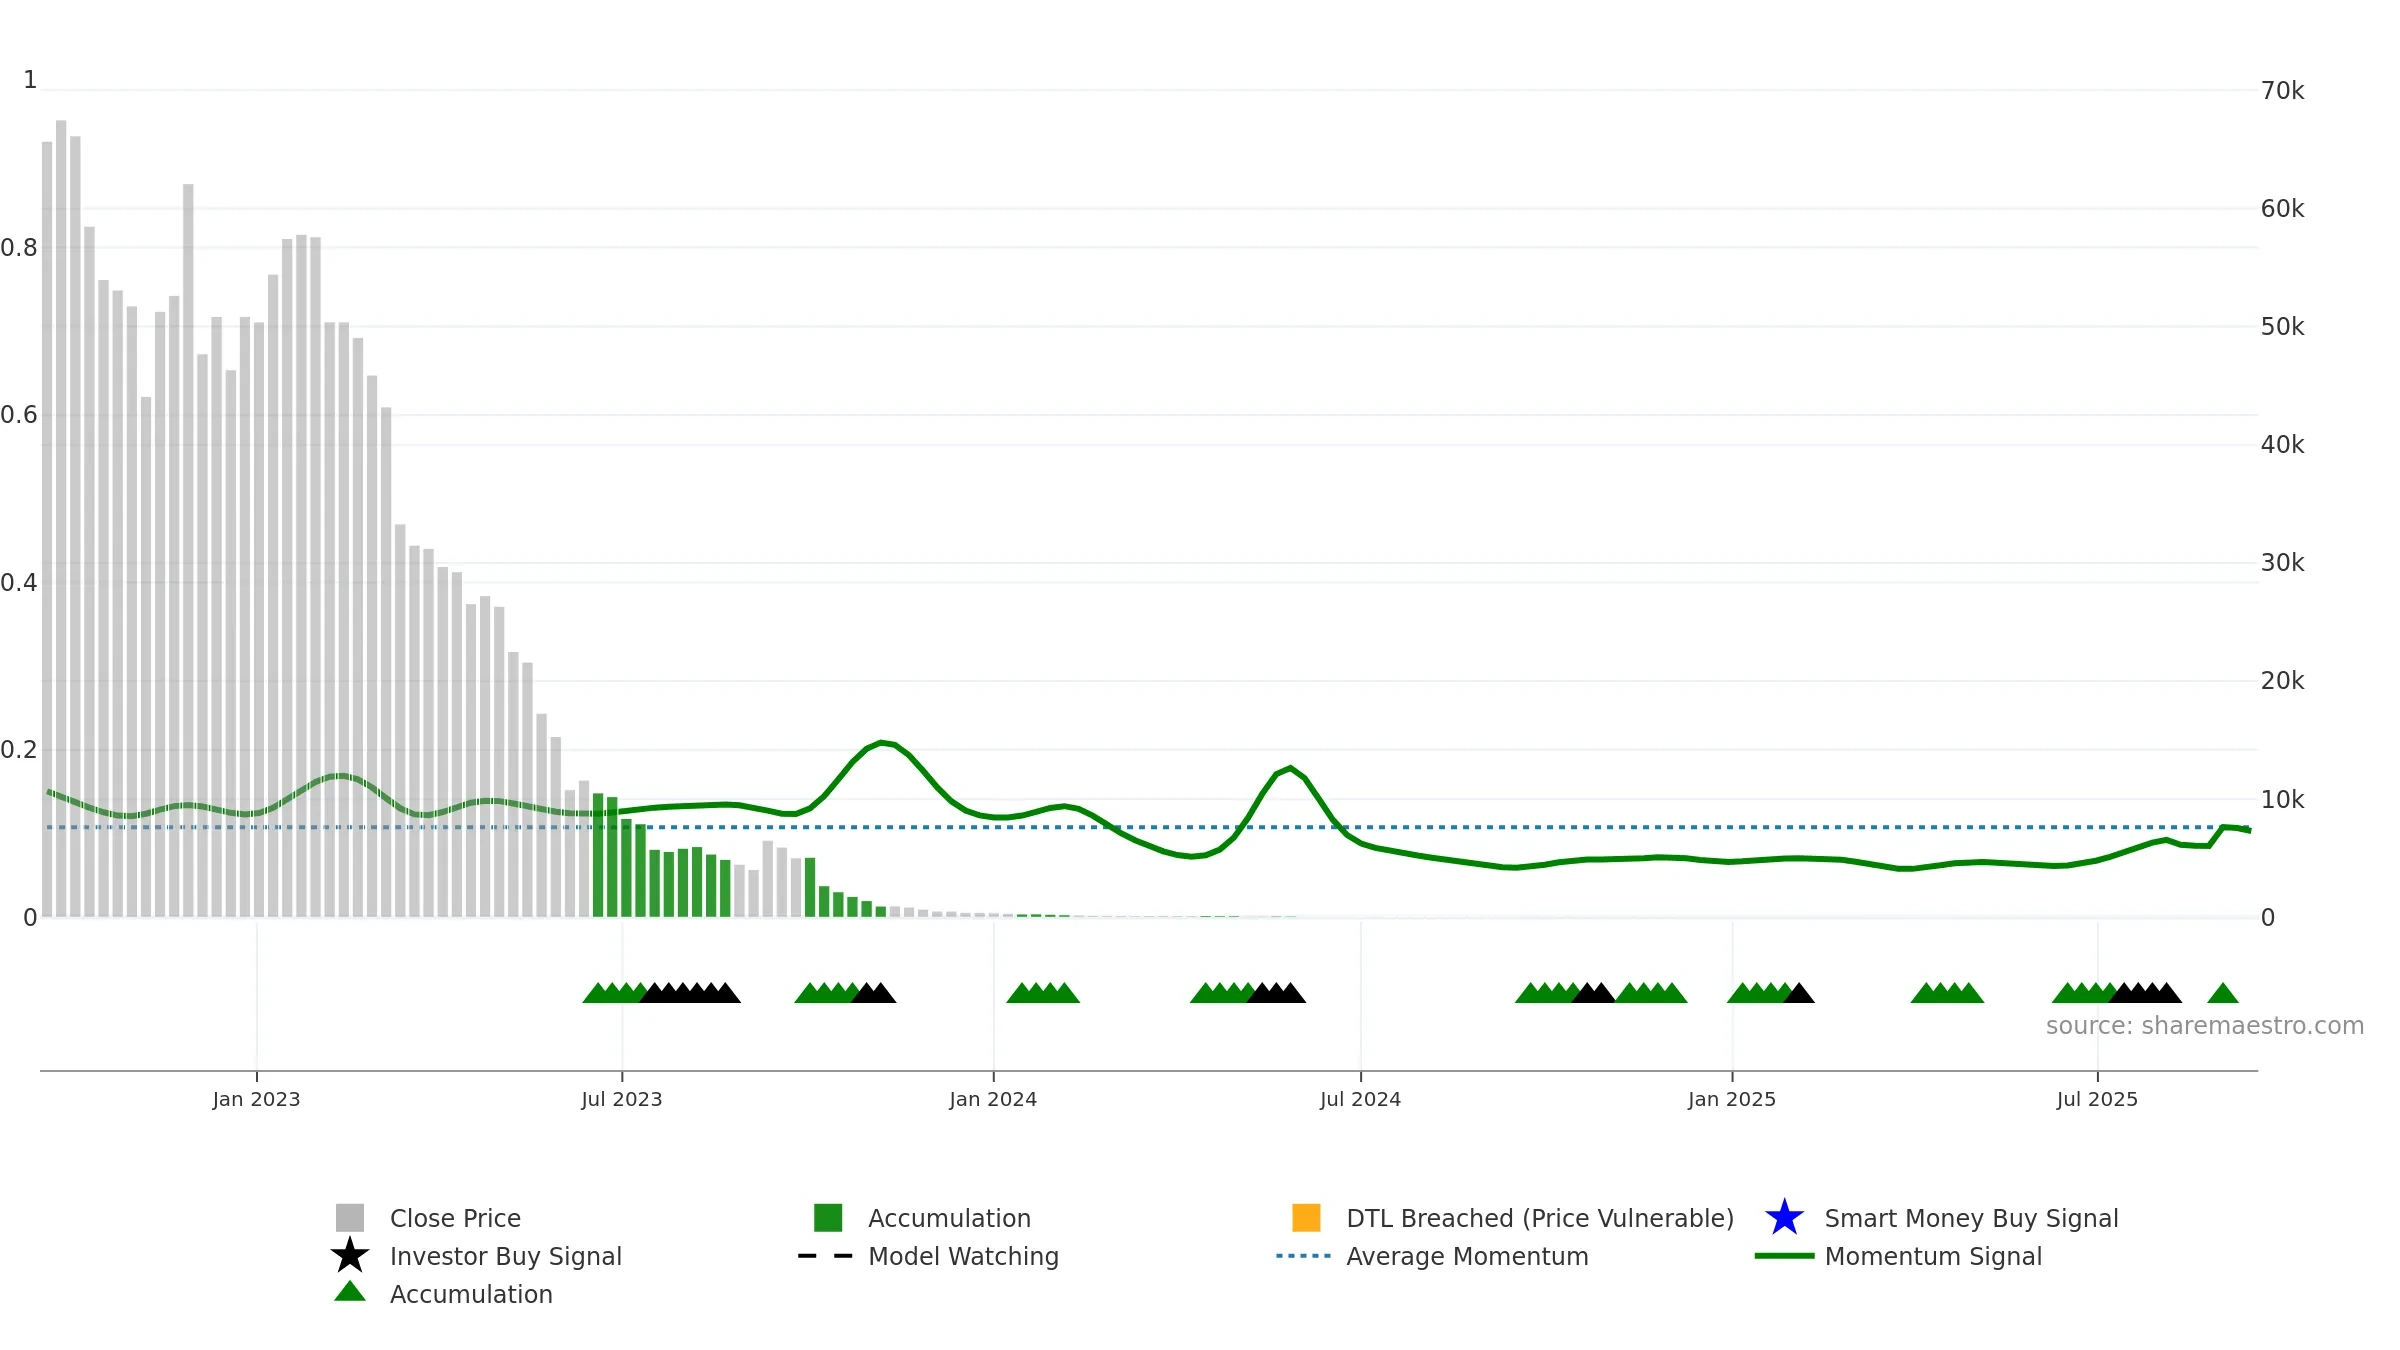Click the Jan 2023 axis label
Image resolution: width=2400 pixels, height=1350 pixels.
256,1099
